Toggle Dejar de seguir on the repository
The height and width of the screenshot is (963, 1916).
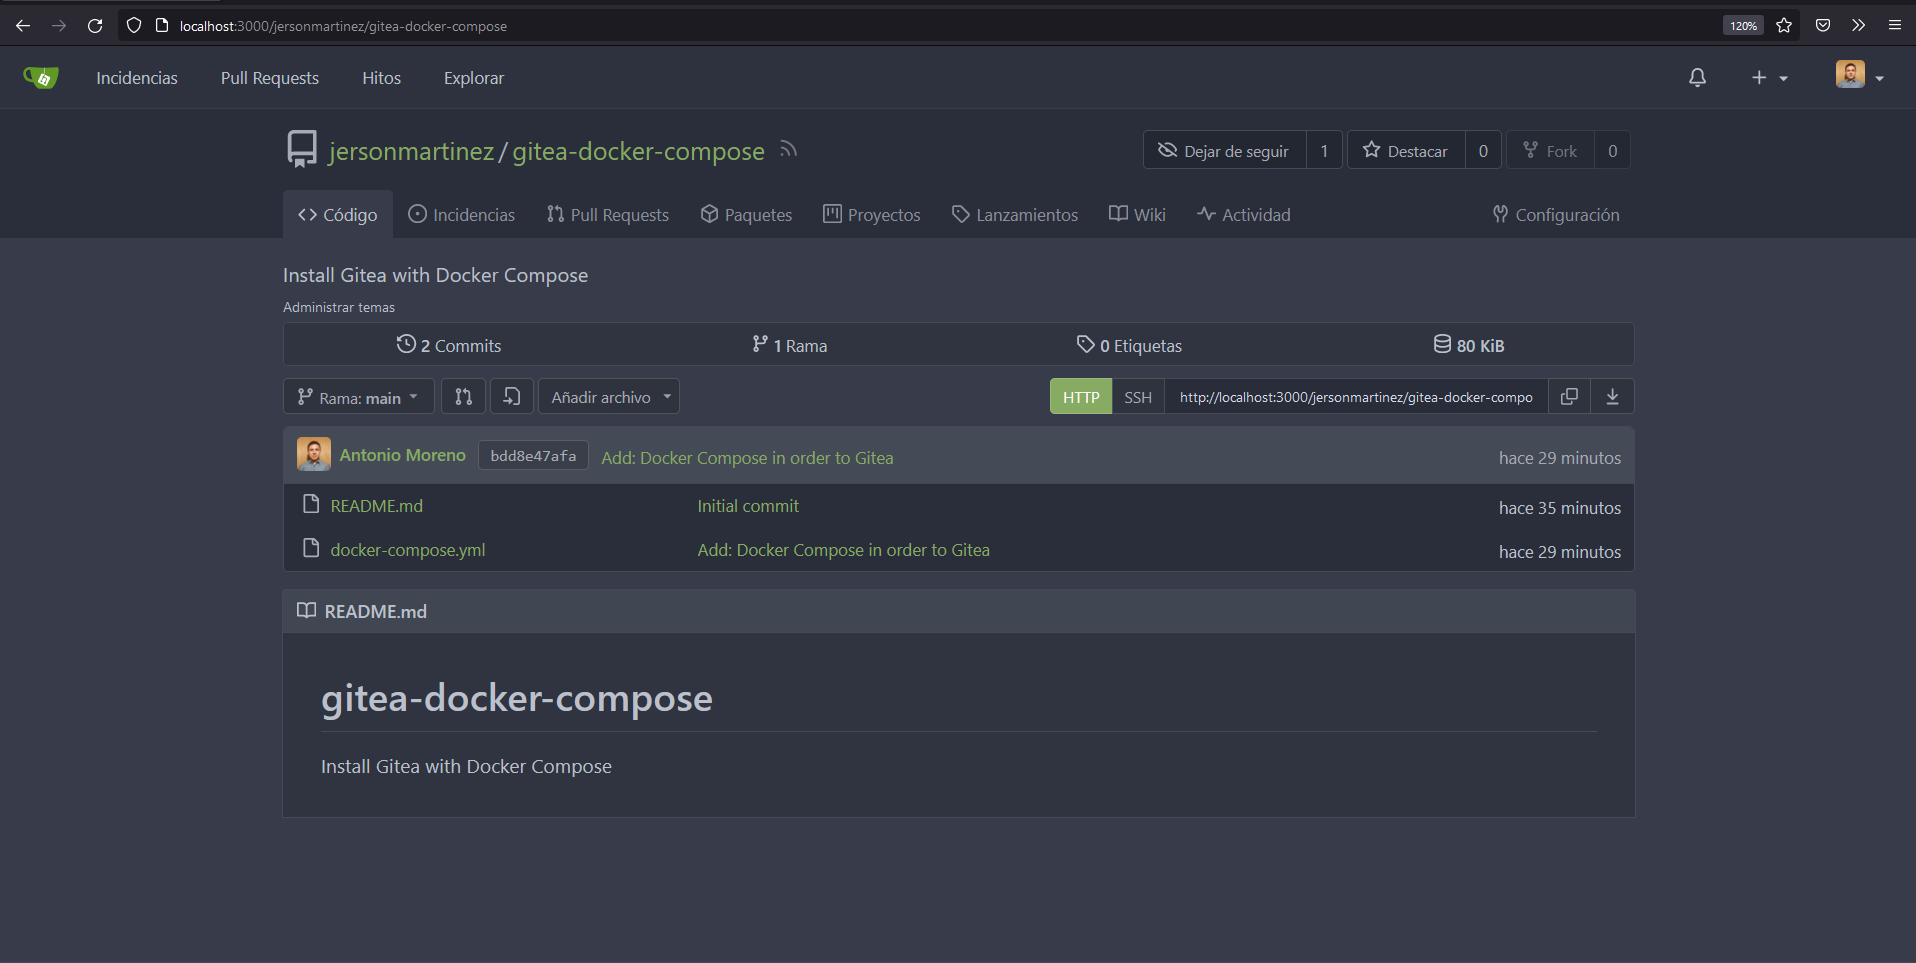1224,150
